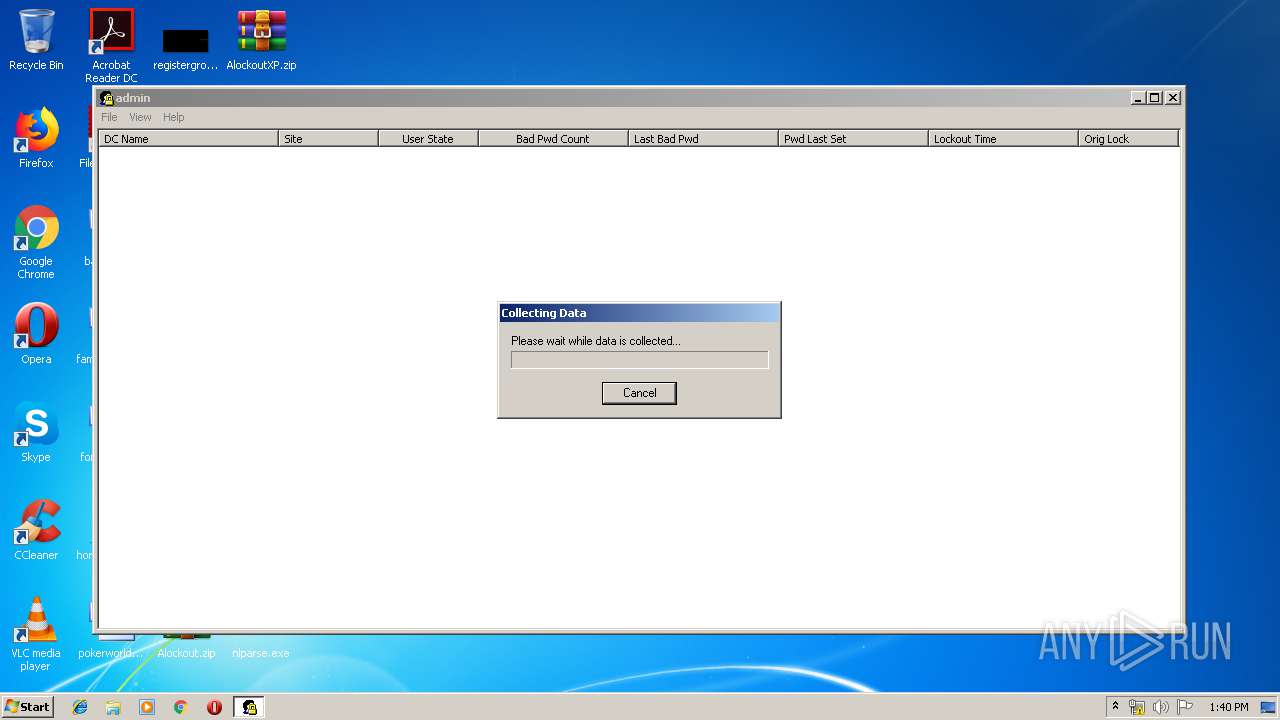Screen dimensions: 1280x720
Task: Open Opera from the taskbar
Action: (x=214, y=707)
